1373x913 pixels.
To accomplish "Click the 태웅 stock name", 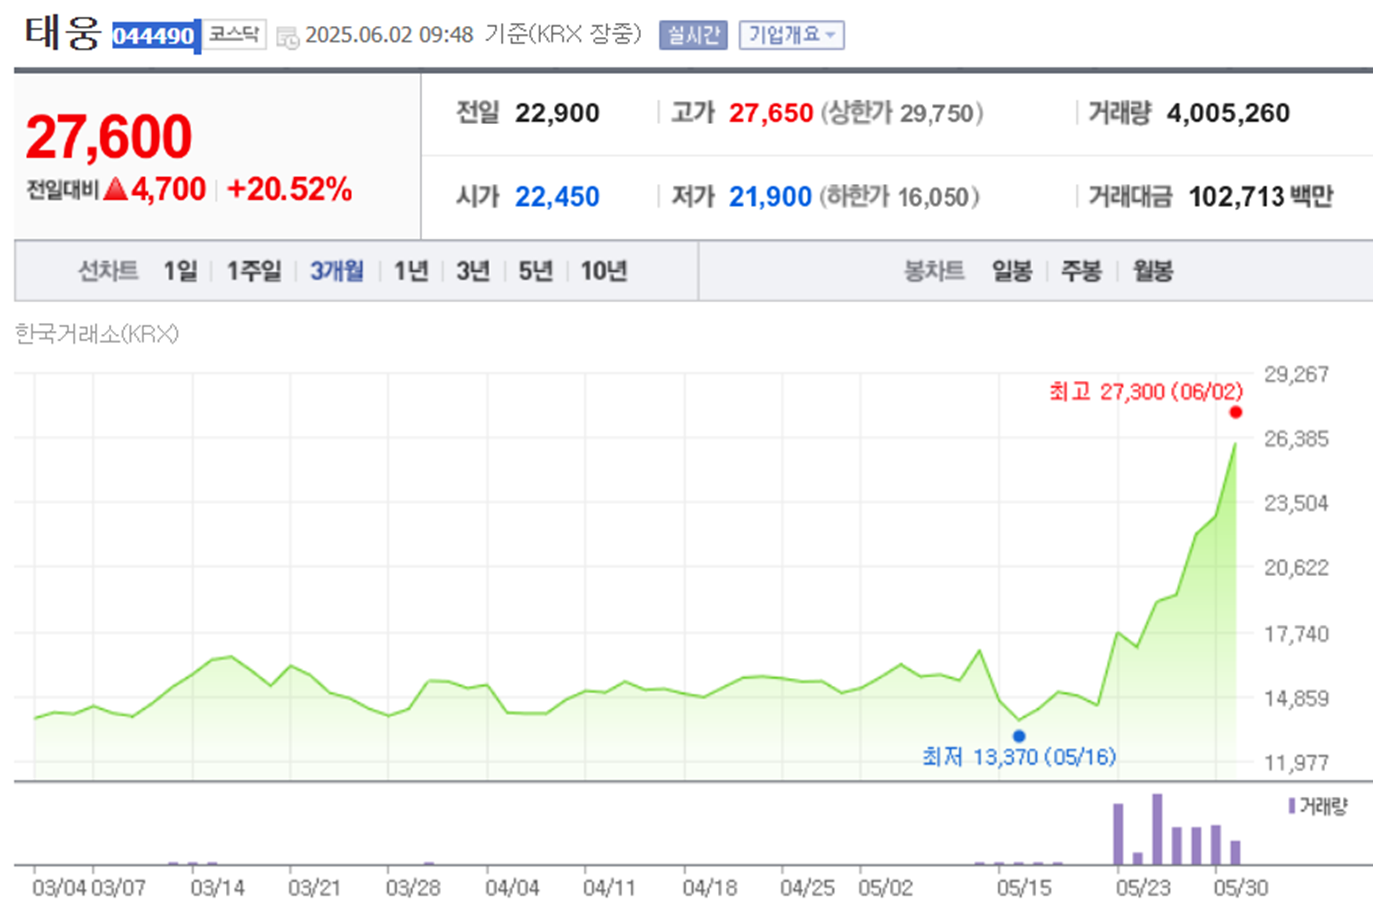I will (x=63, y=33).
